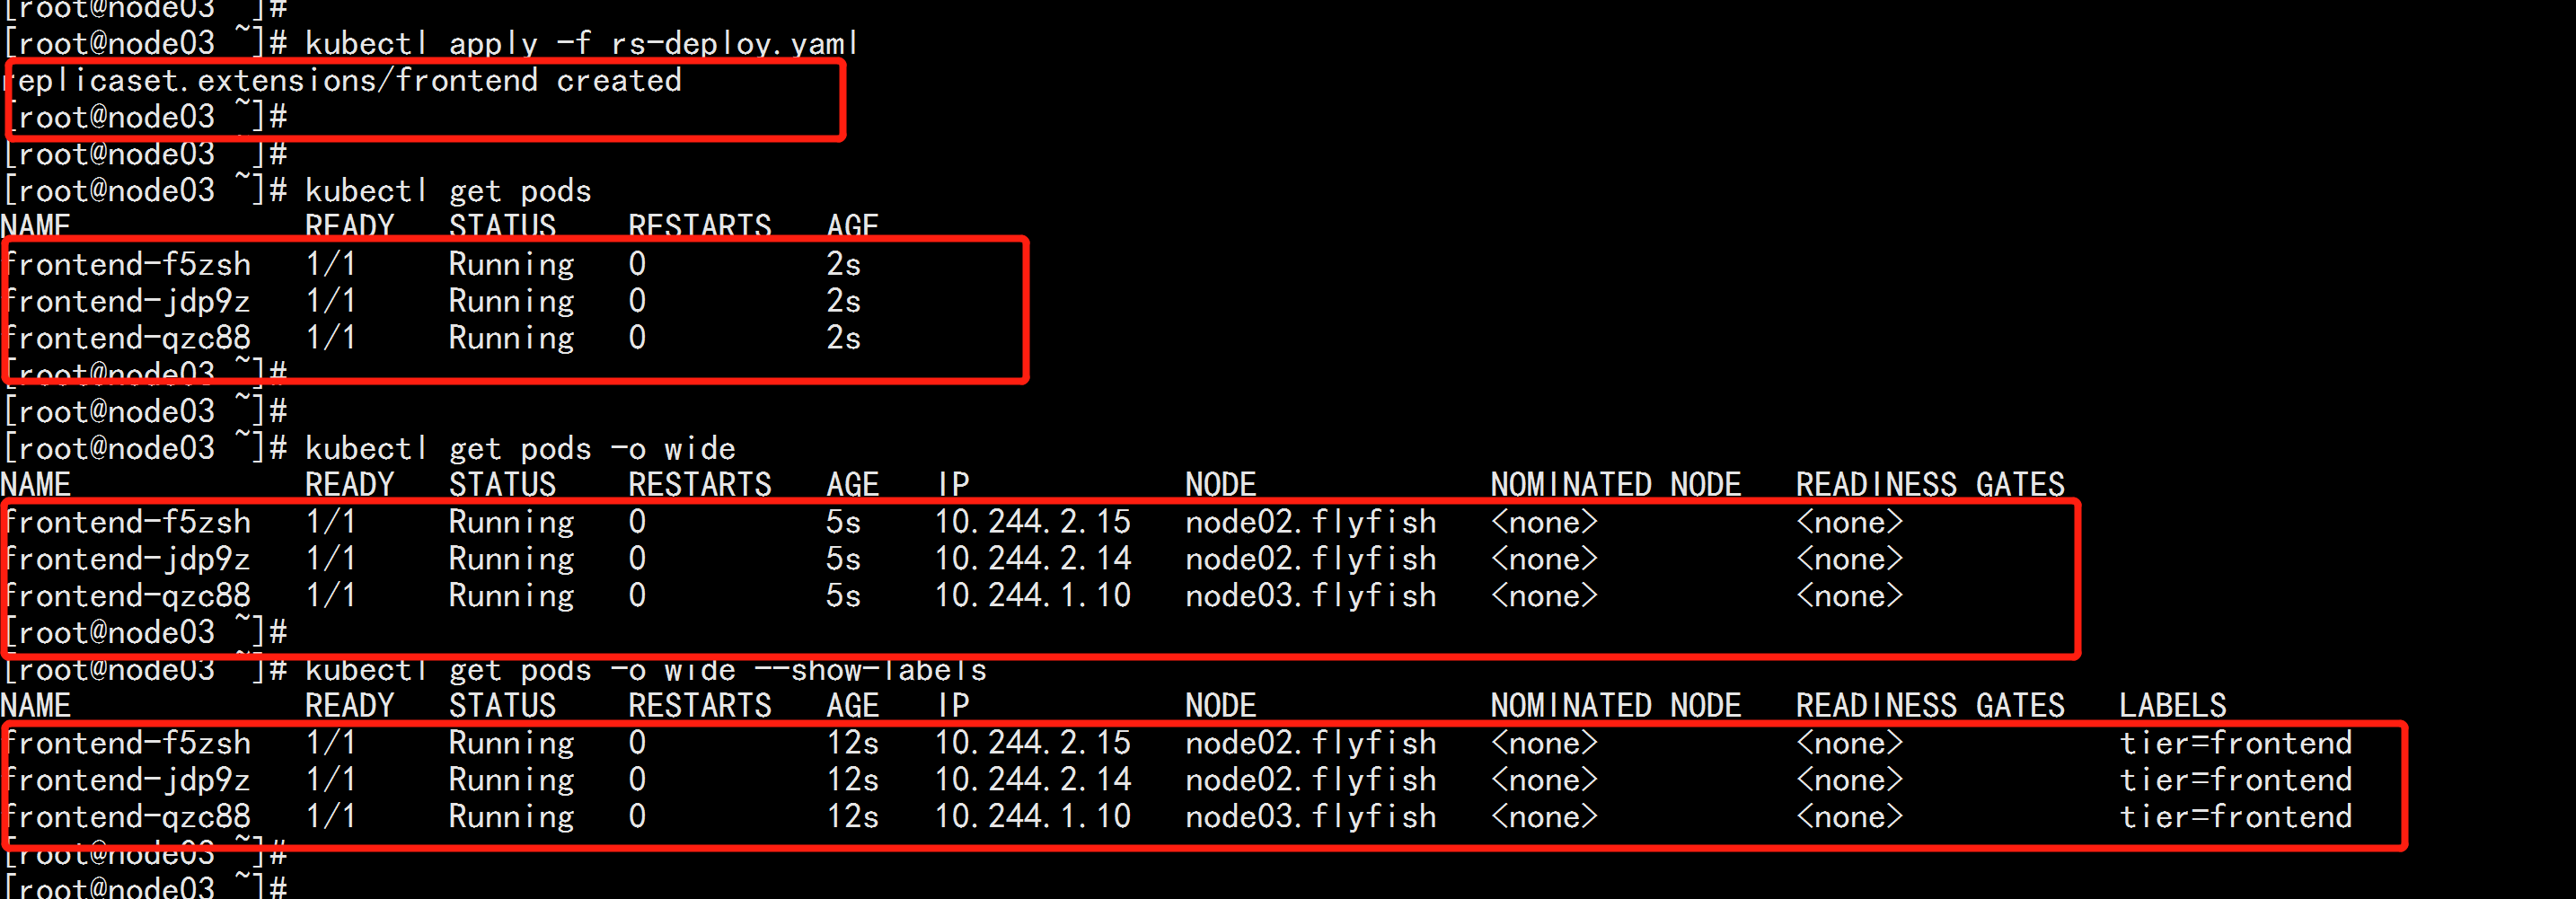Click node02.flyfish beside IP 10.244.2.15, 5s row
The height and width of the screenshot is (899, 2576).
coord(1311,523)
